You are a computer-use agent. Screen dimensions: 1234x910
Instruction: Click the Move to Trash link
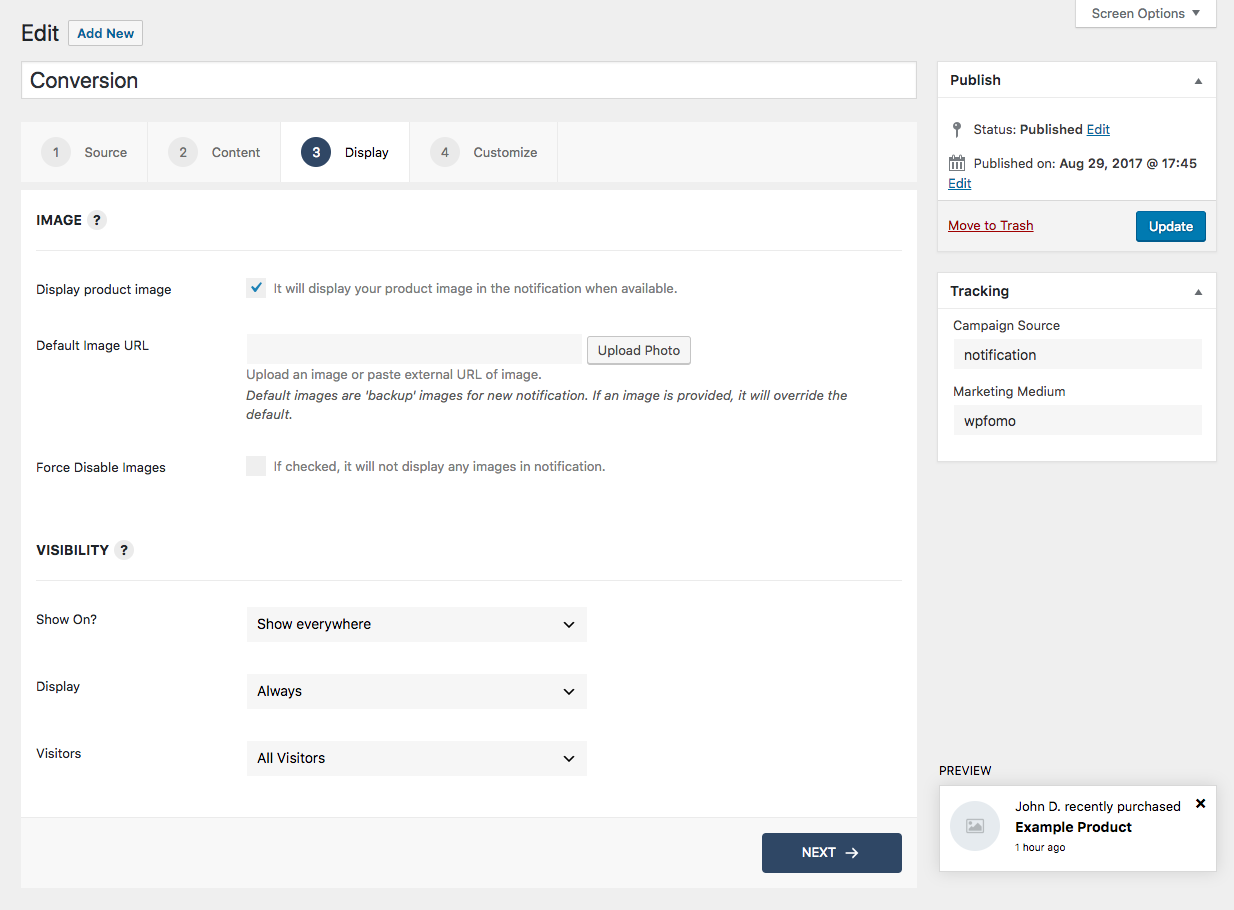(x=990, y=225)
